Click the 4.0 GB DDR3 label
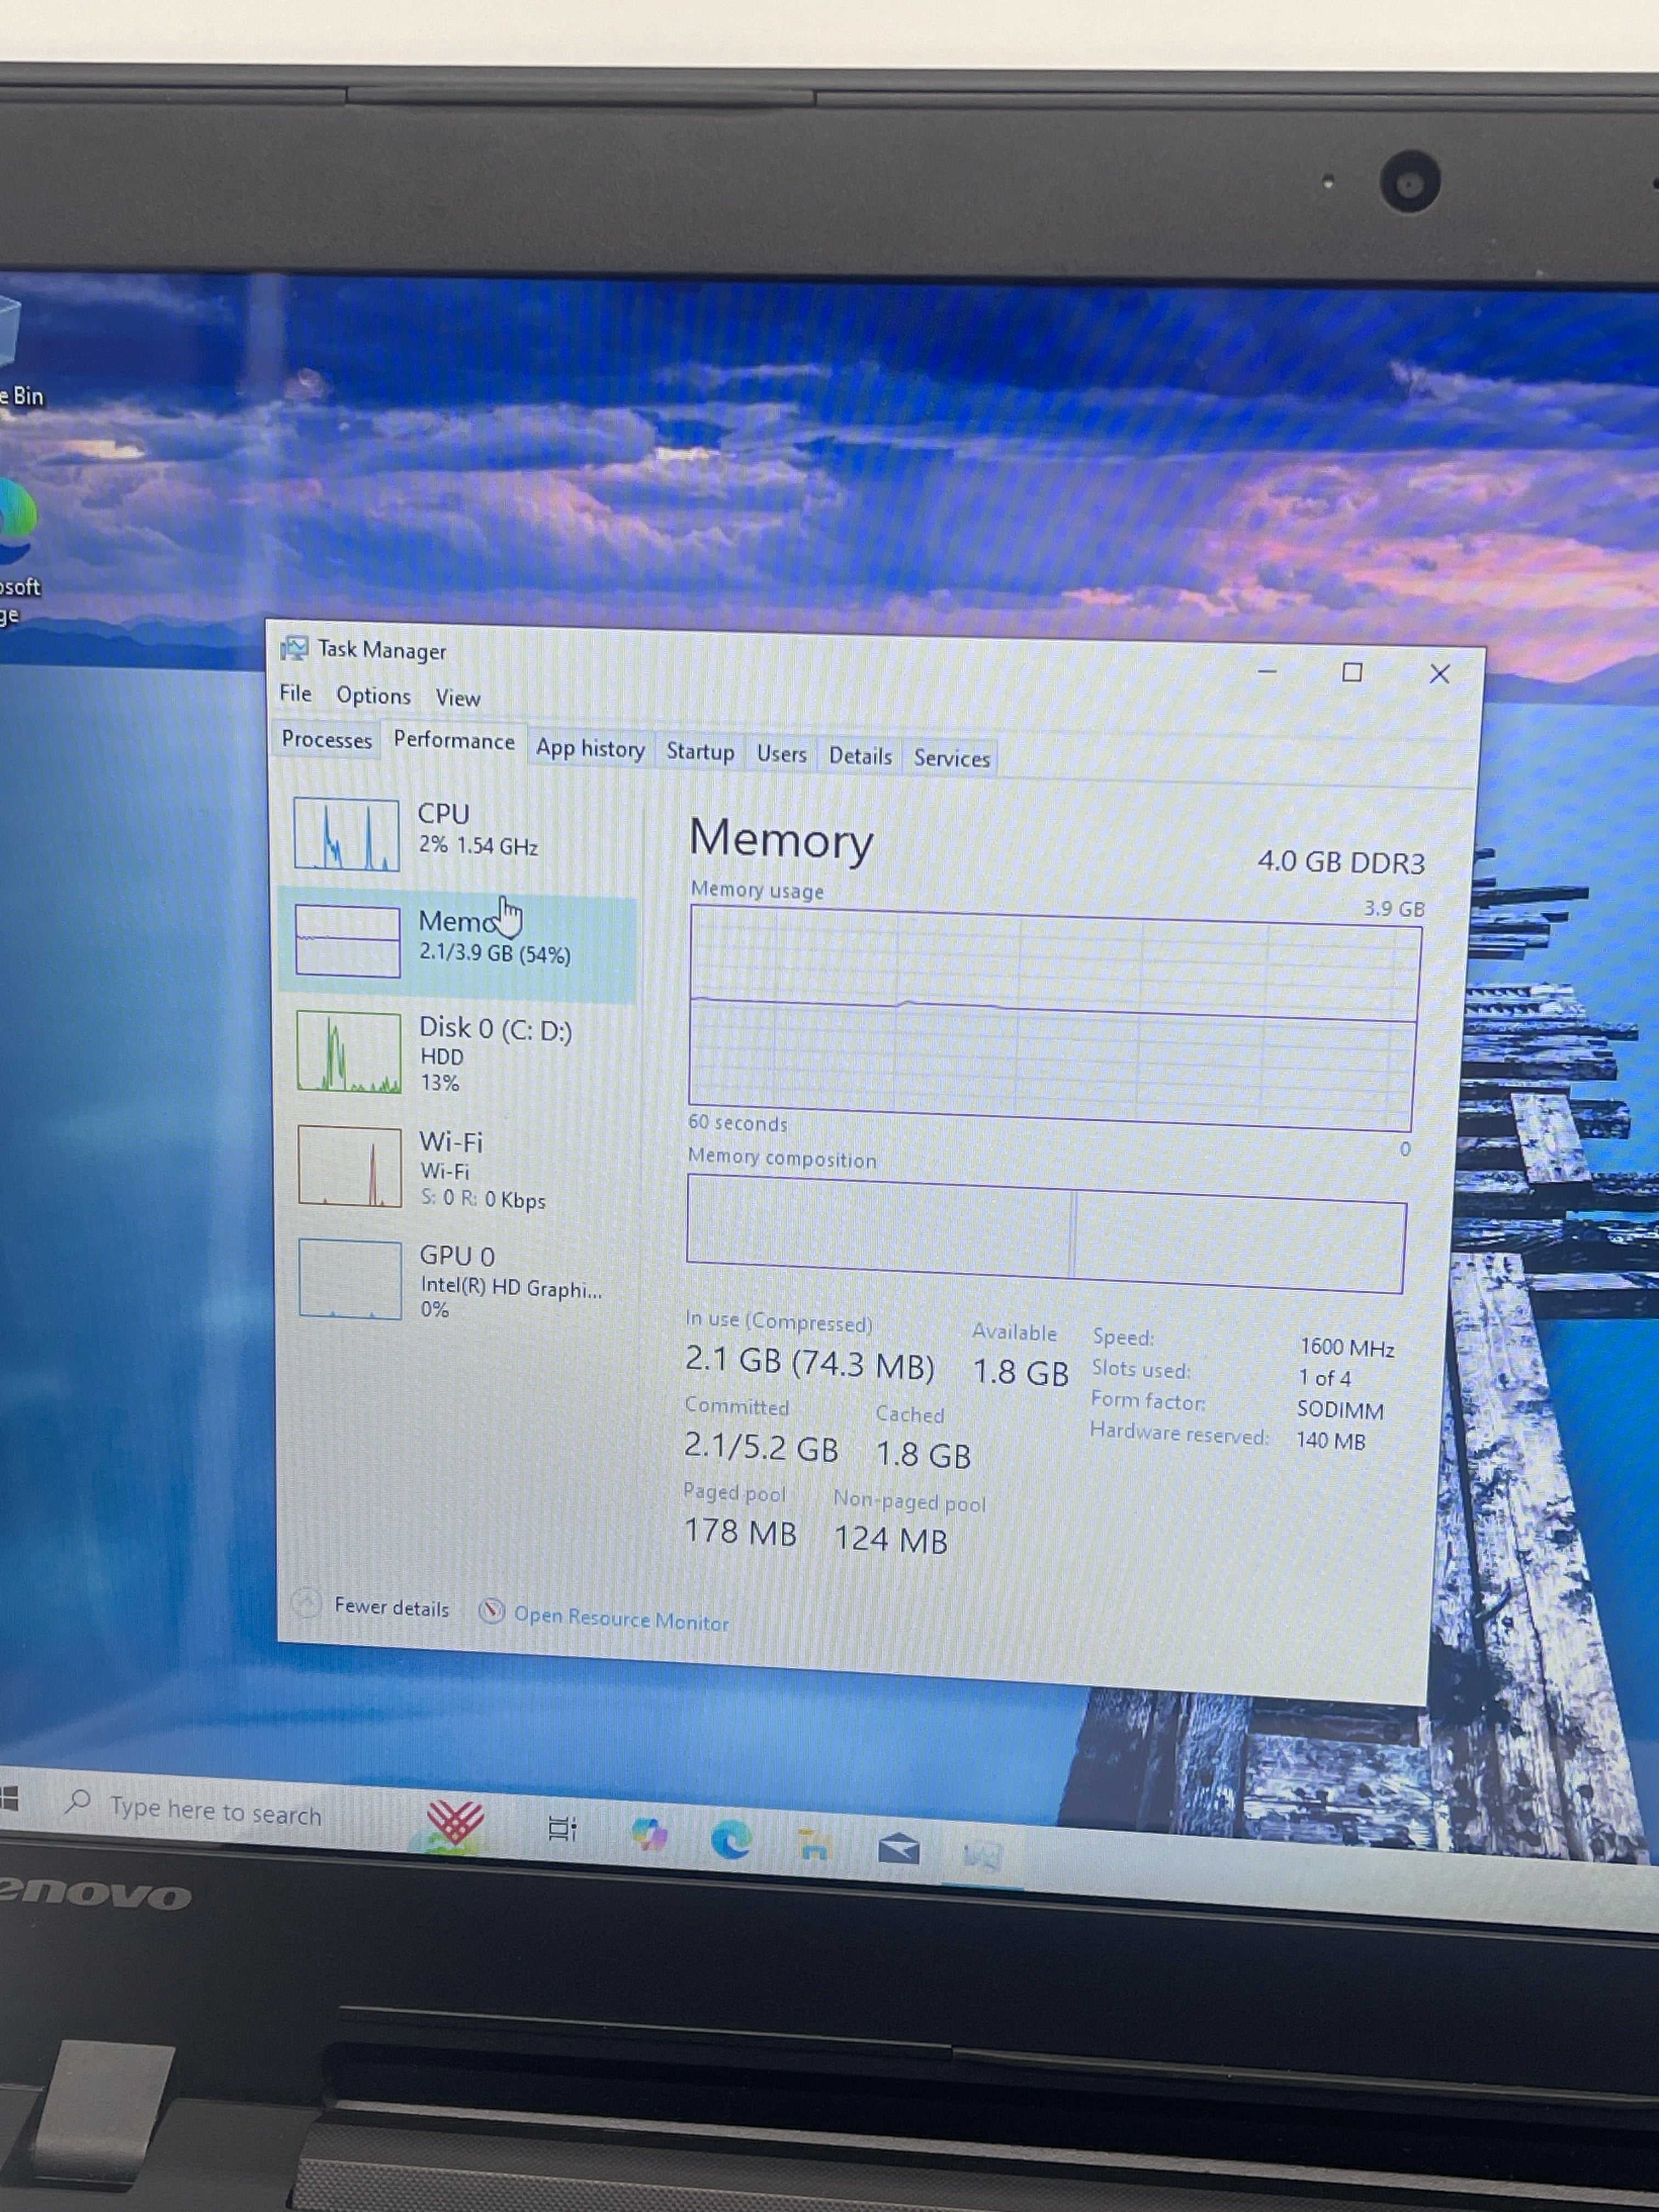1659x2212 pixels. tap(1341, 861)
